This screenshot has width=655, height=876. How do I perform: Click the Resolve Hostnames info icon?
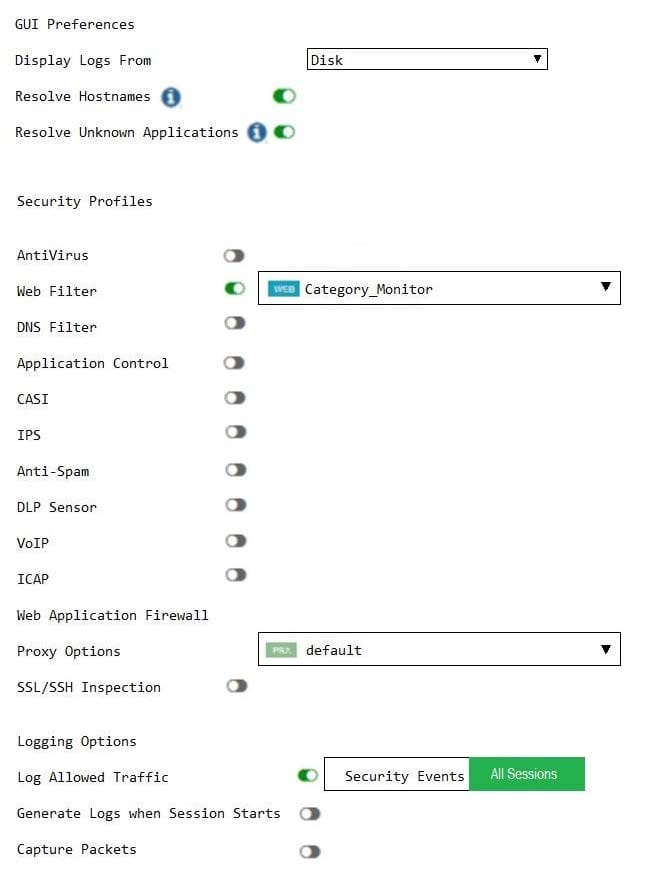click(x=171, y=97)
